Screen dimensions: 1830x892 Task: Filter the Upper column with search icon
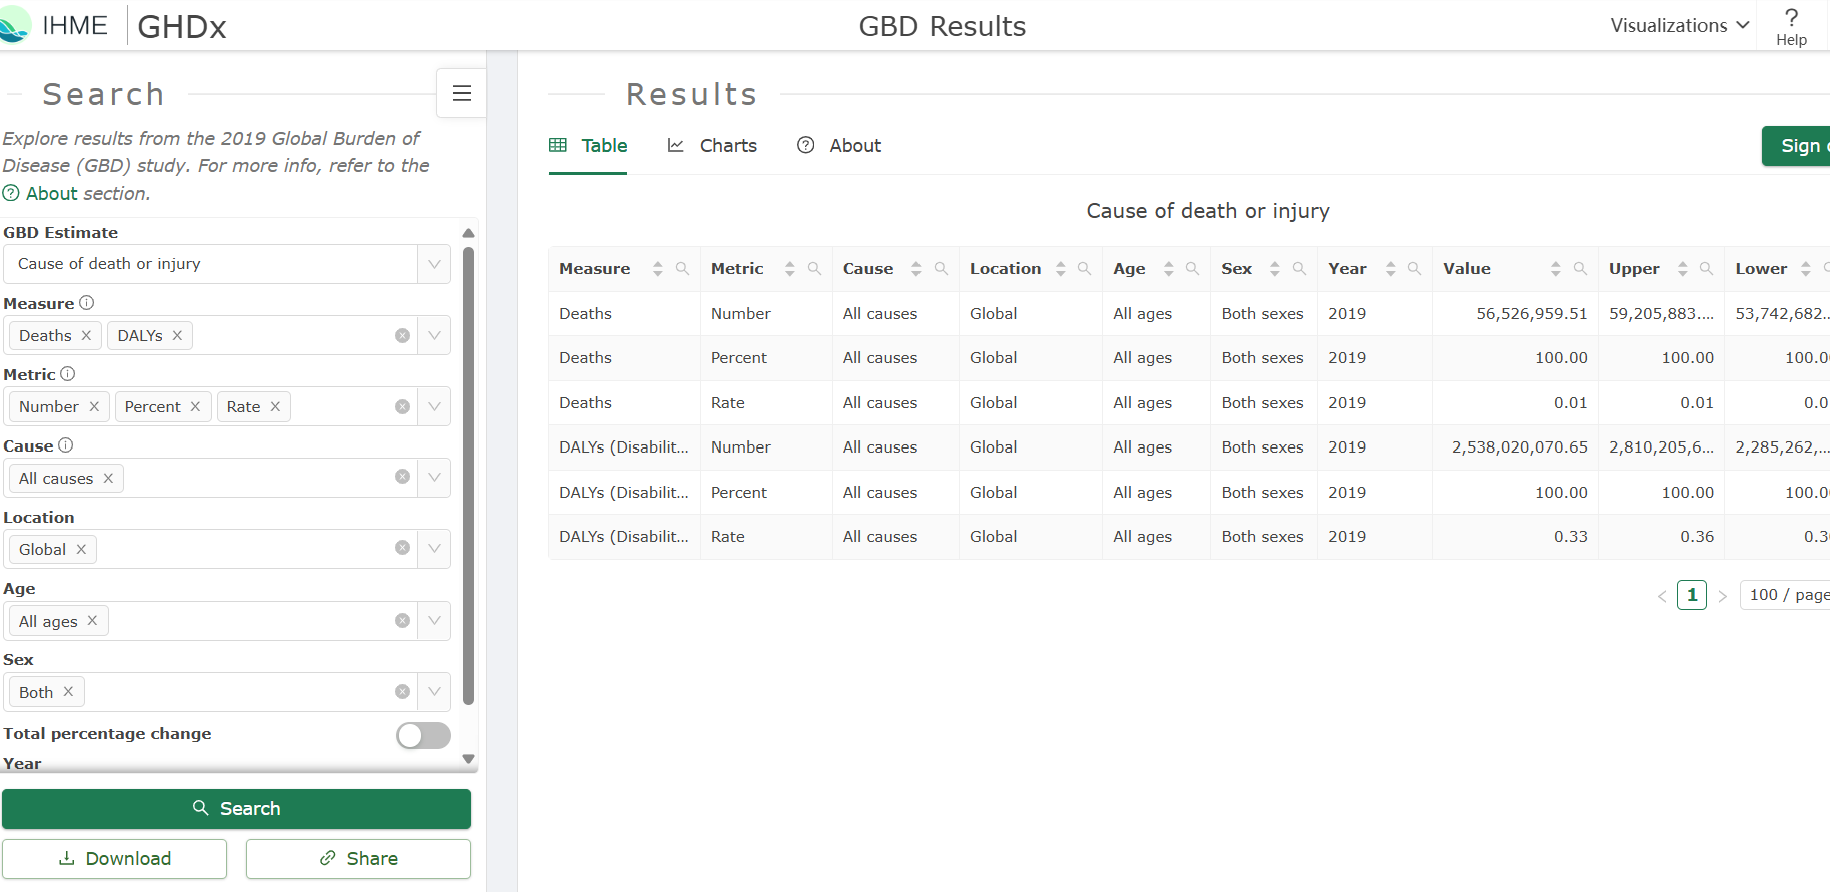(x=1706, y=268)
